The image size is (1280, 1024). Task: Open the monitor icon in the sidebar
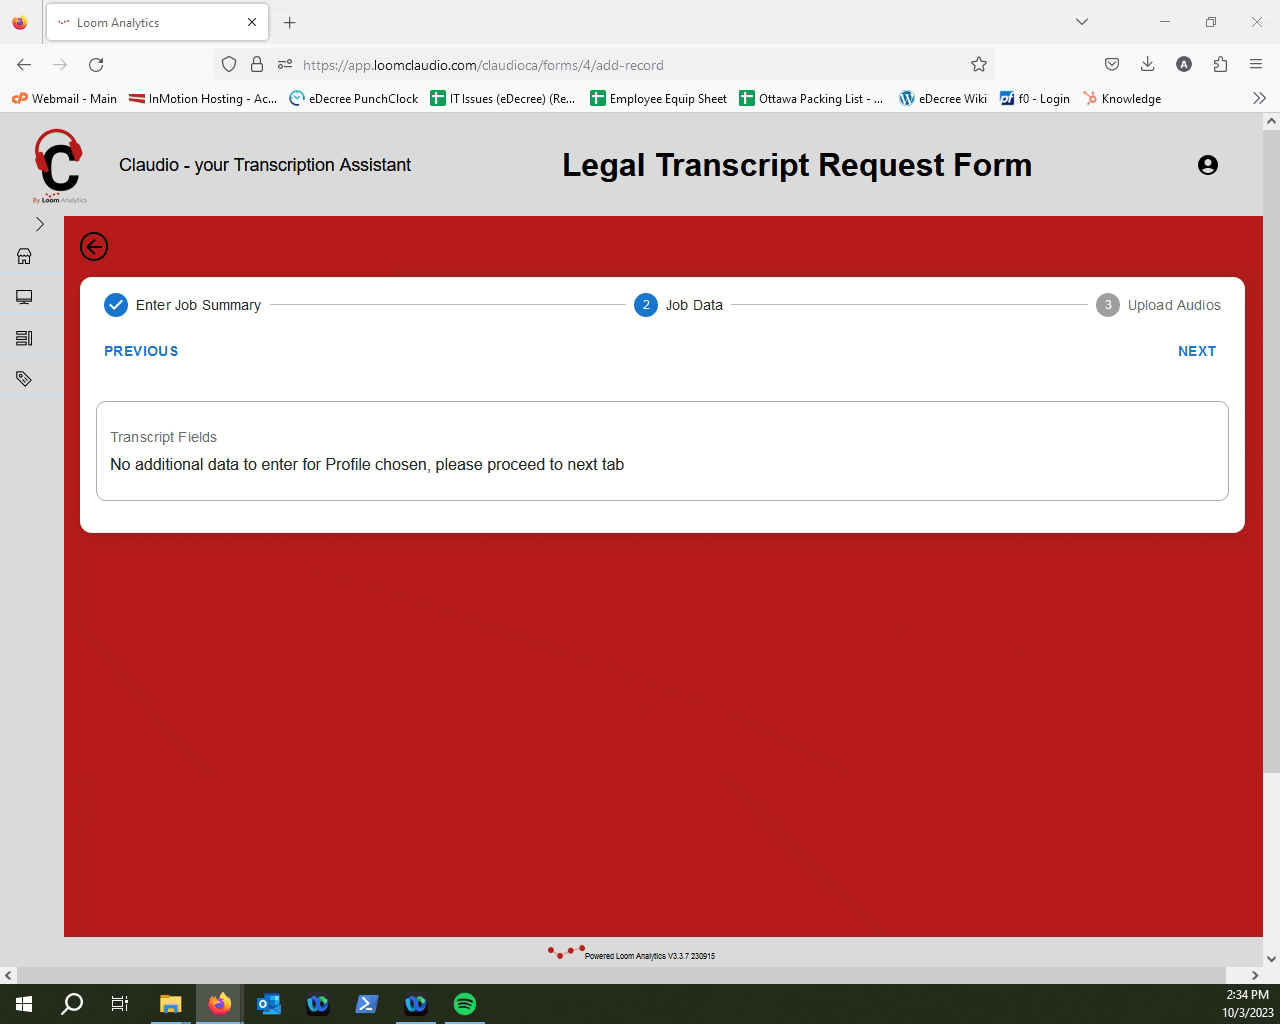pyautogui.click(x=24, y=295)
